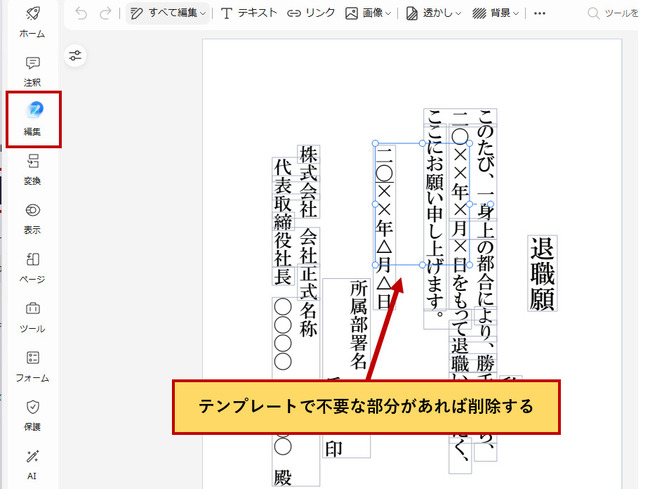
Task: Open the 透かし (Watermark) dropdown
Action: [434, 13]
